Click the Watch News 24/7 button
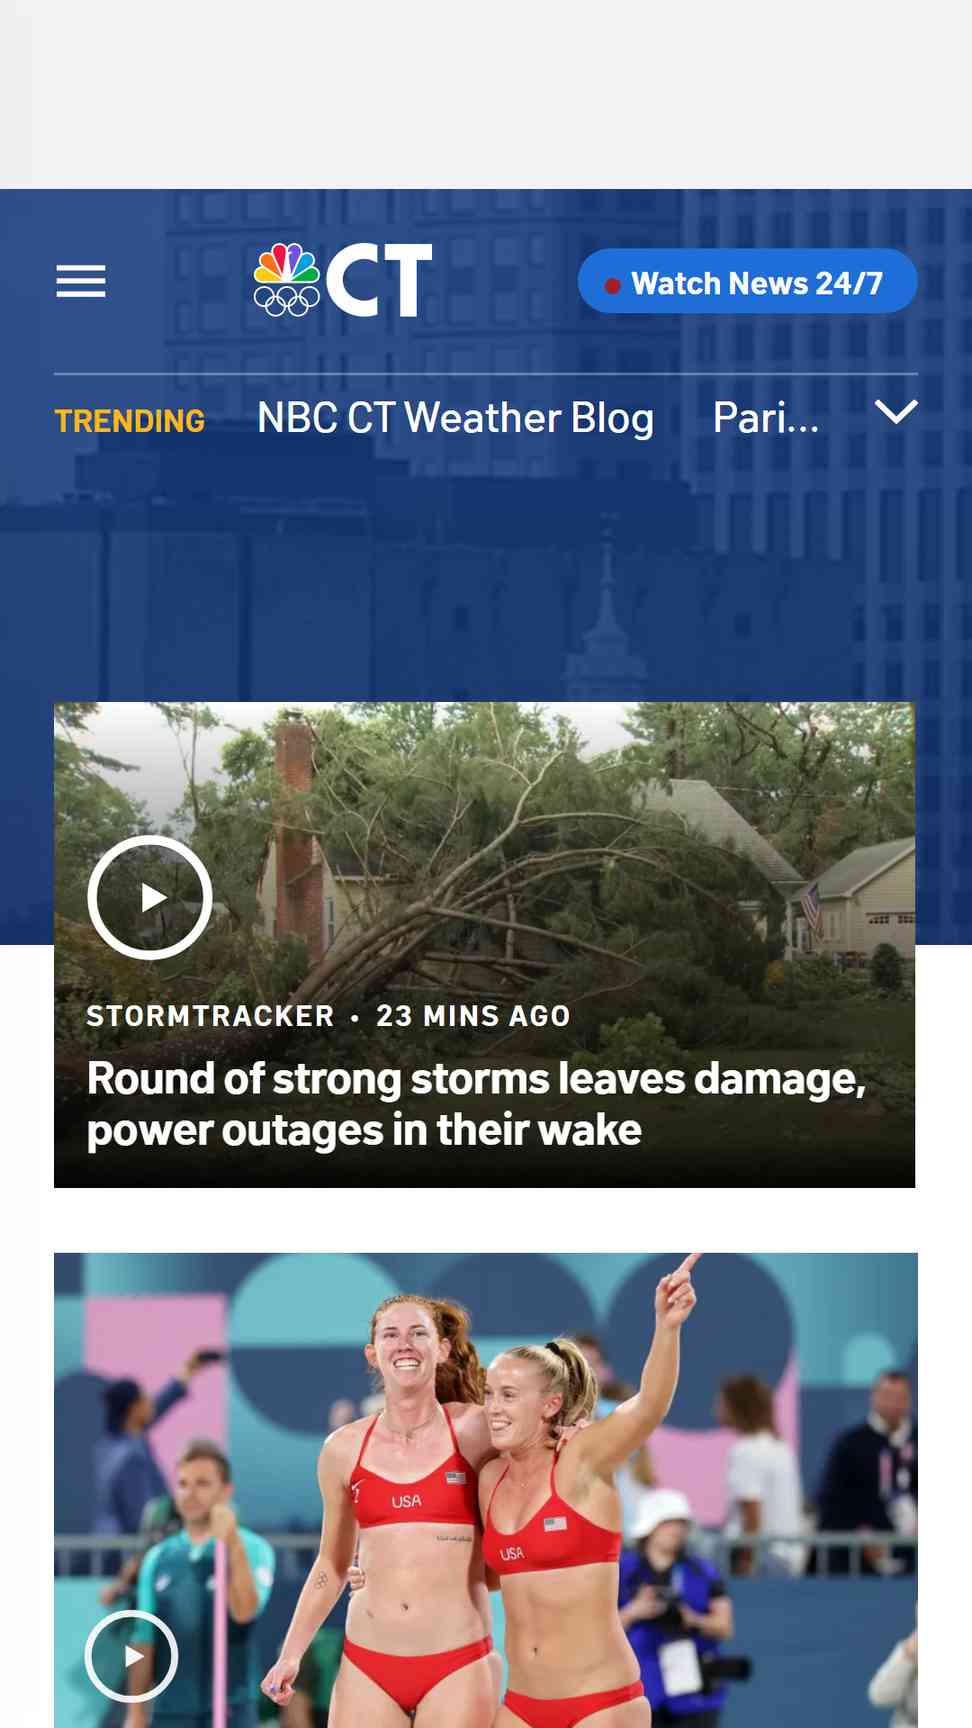The image size is (972, 1728). (747, 282)
